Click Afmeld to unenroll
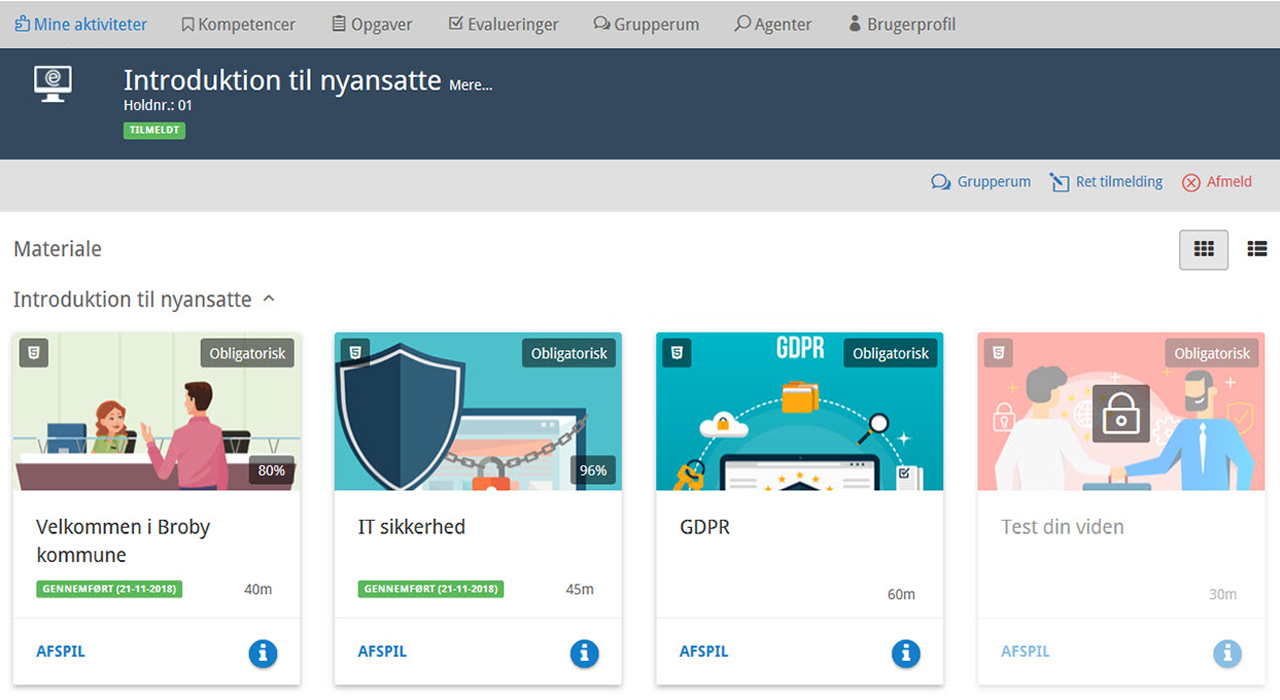The image size is (1280, 700). pyautogui.click(x=1217, y=182)
